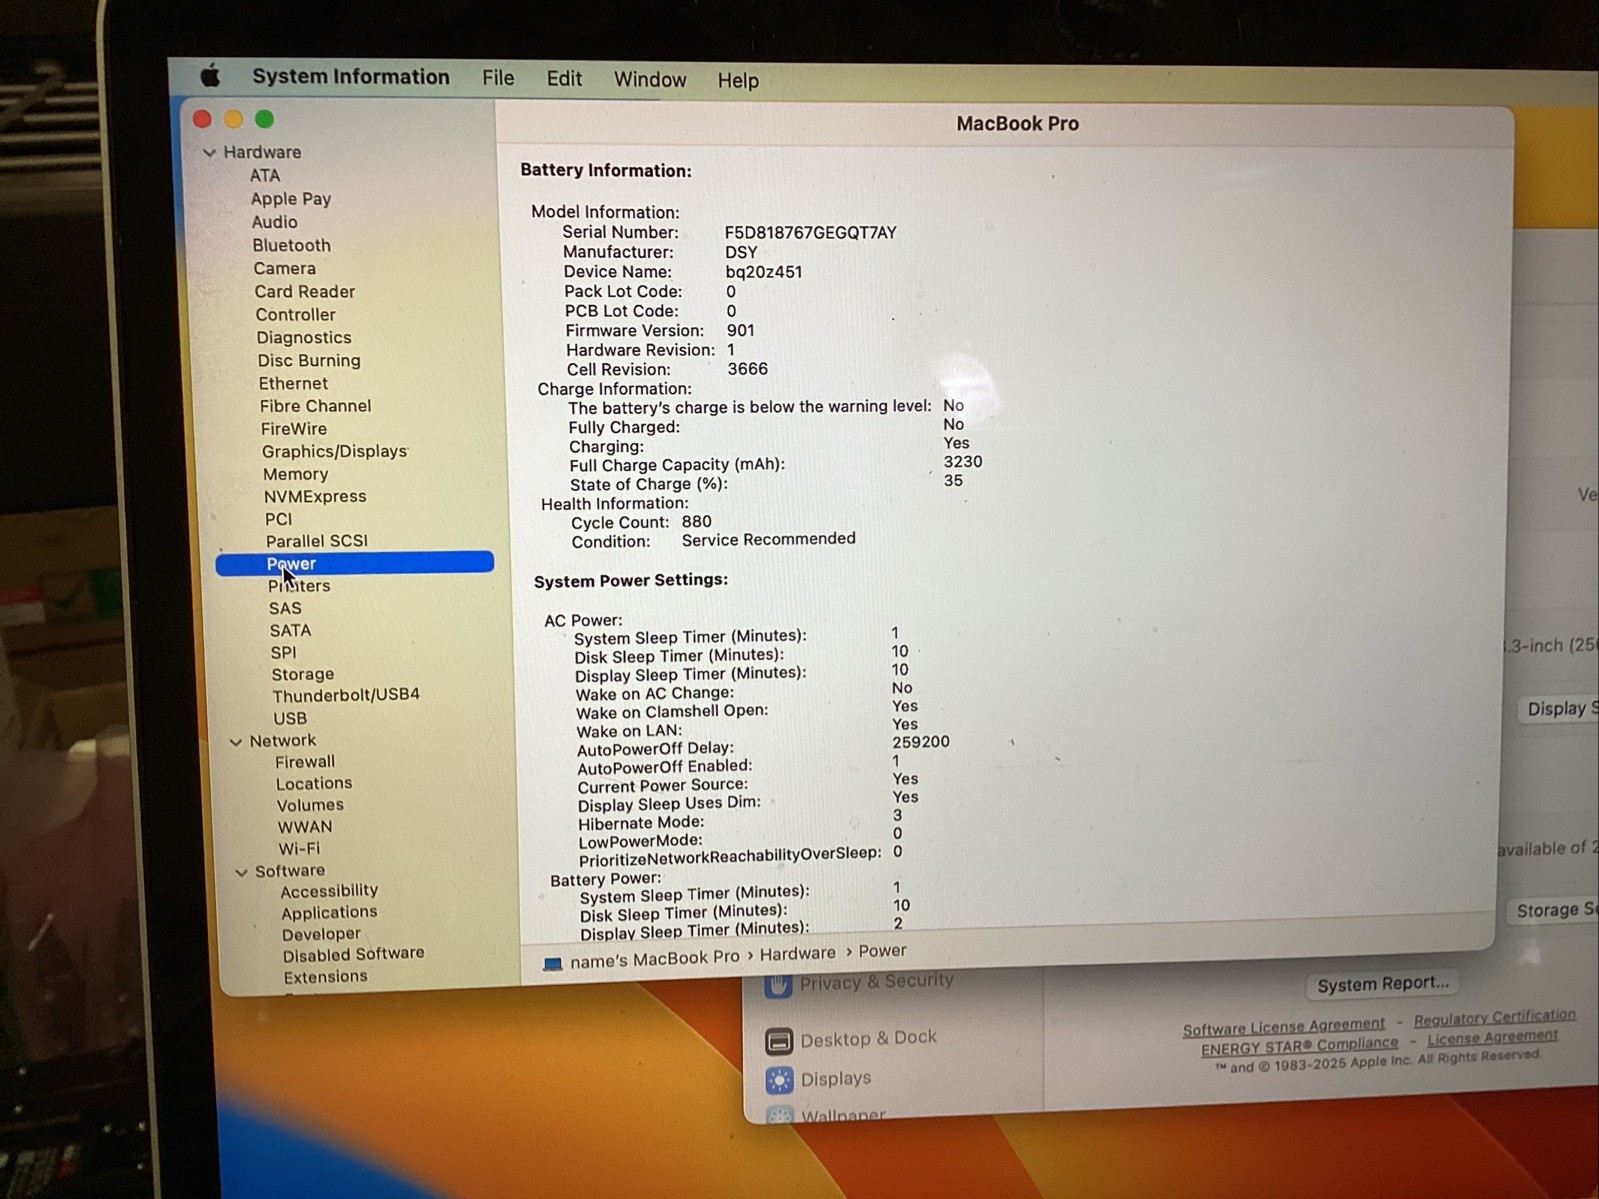Viewport: 1599px width, 1199px height.
Task: Open the File menu
Action: [497, 78]
